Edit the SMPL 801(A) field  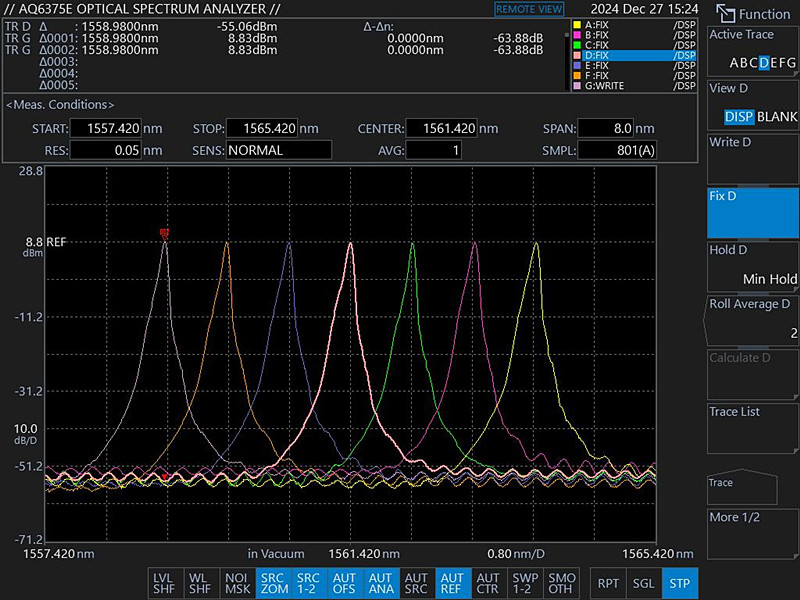pyautogui.click(x=617, y=151)
